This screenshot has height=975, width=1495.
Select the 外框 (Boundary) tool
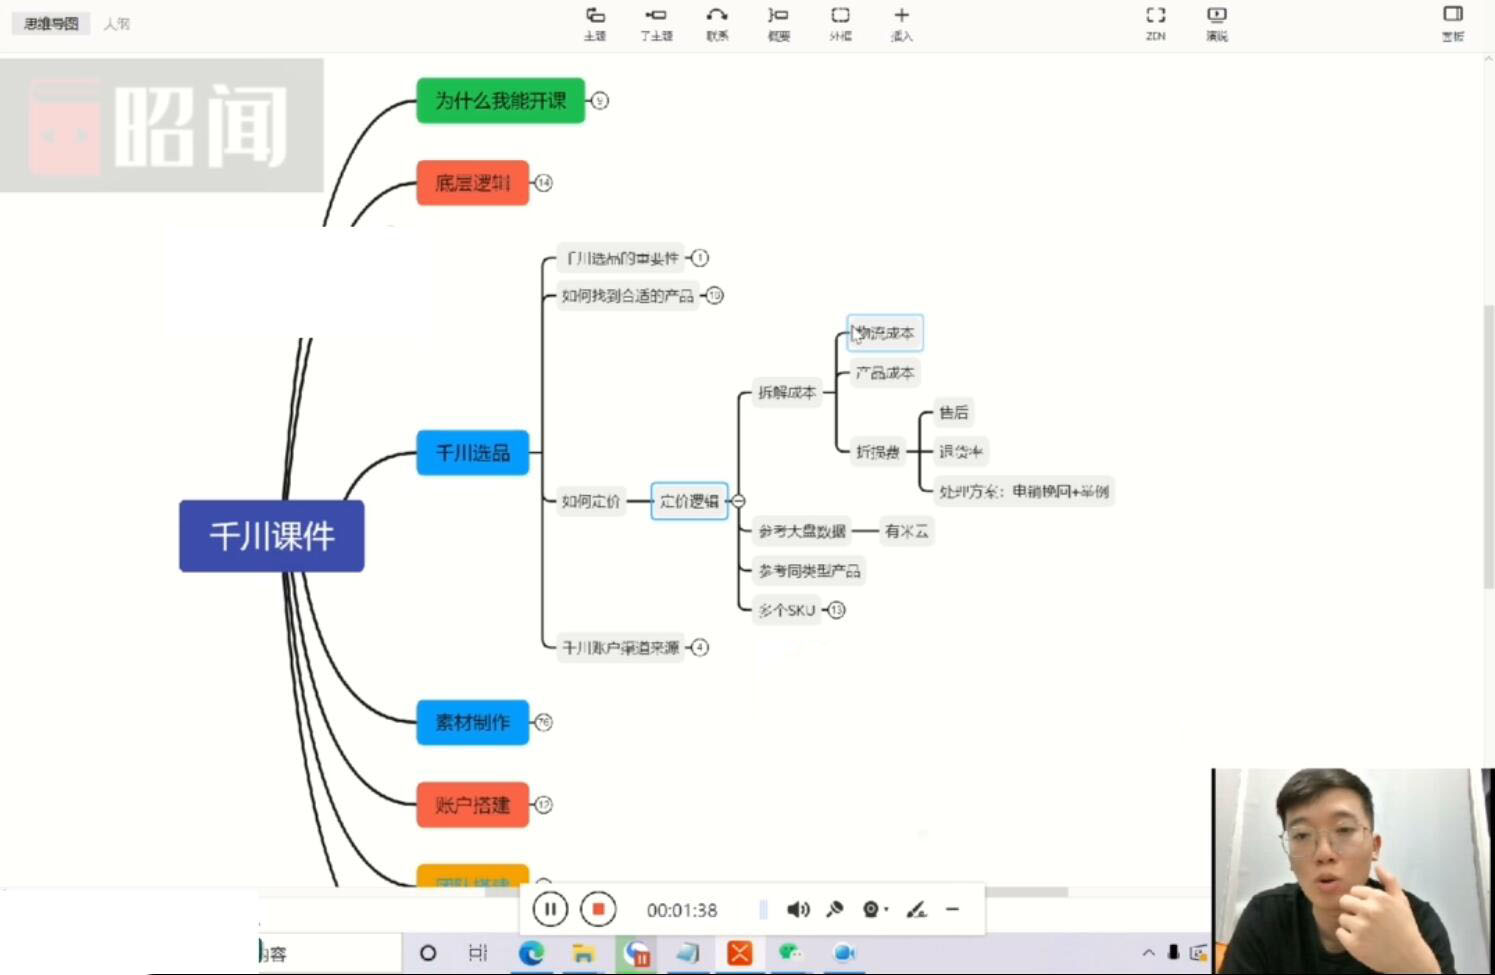click(x=840, y=22)
